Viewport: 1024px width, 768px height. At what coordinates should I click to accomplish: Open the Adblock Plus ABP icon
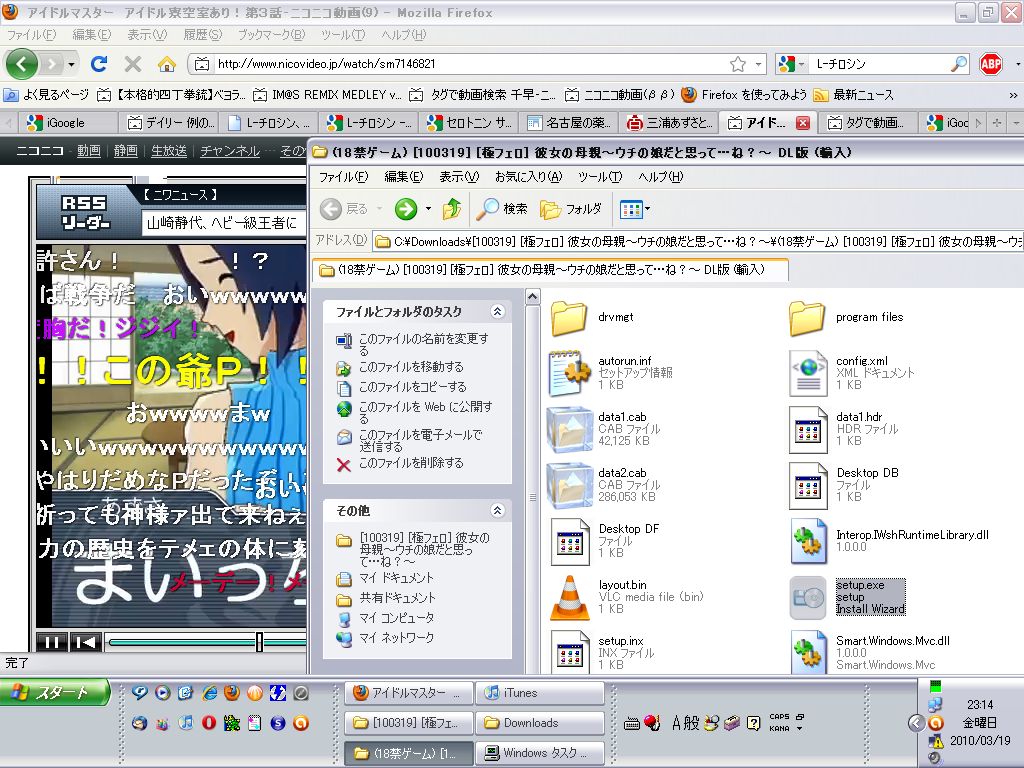pyautogui.click(x=991, y=64)
